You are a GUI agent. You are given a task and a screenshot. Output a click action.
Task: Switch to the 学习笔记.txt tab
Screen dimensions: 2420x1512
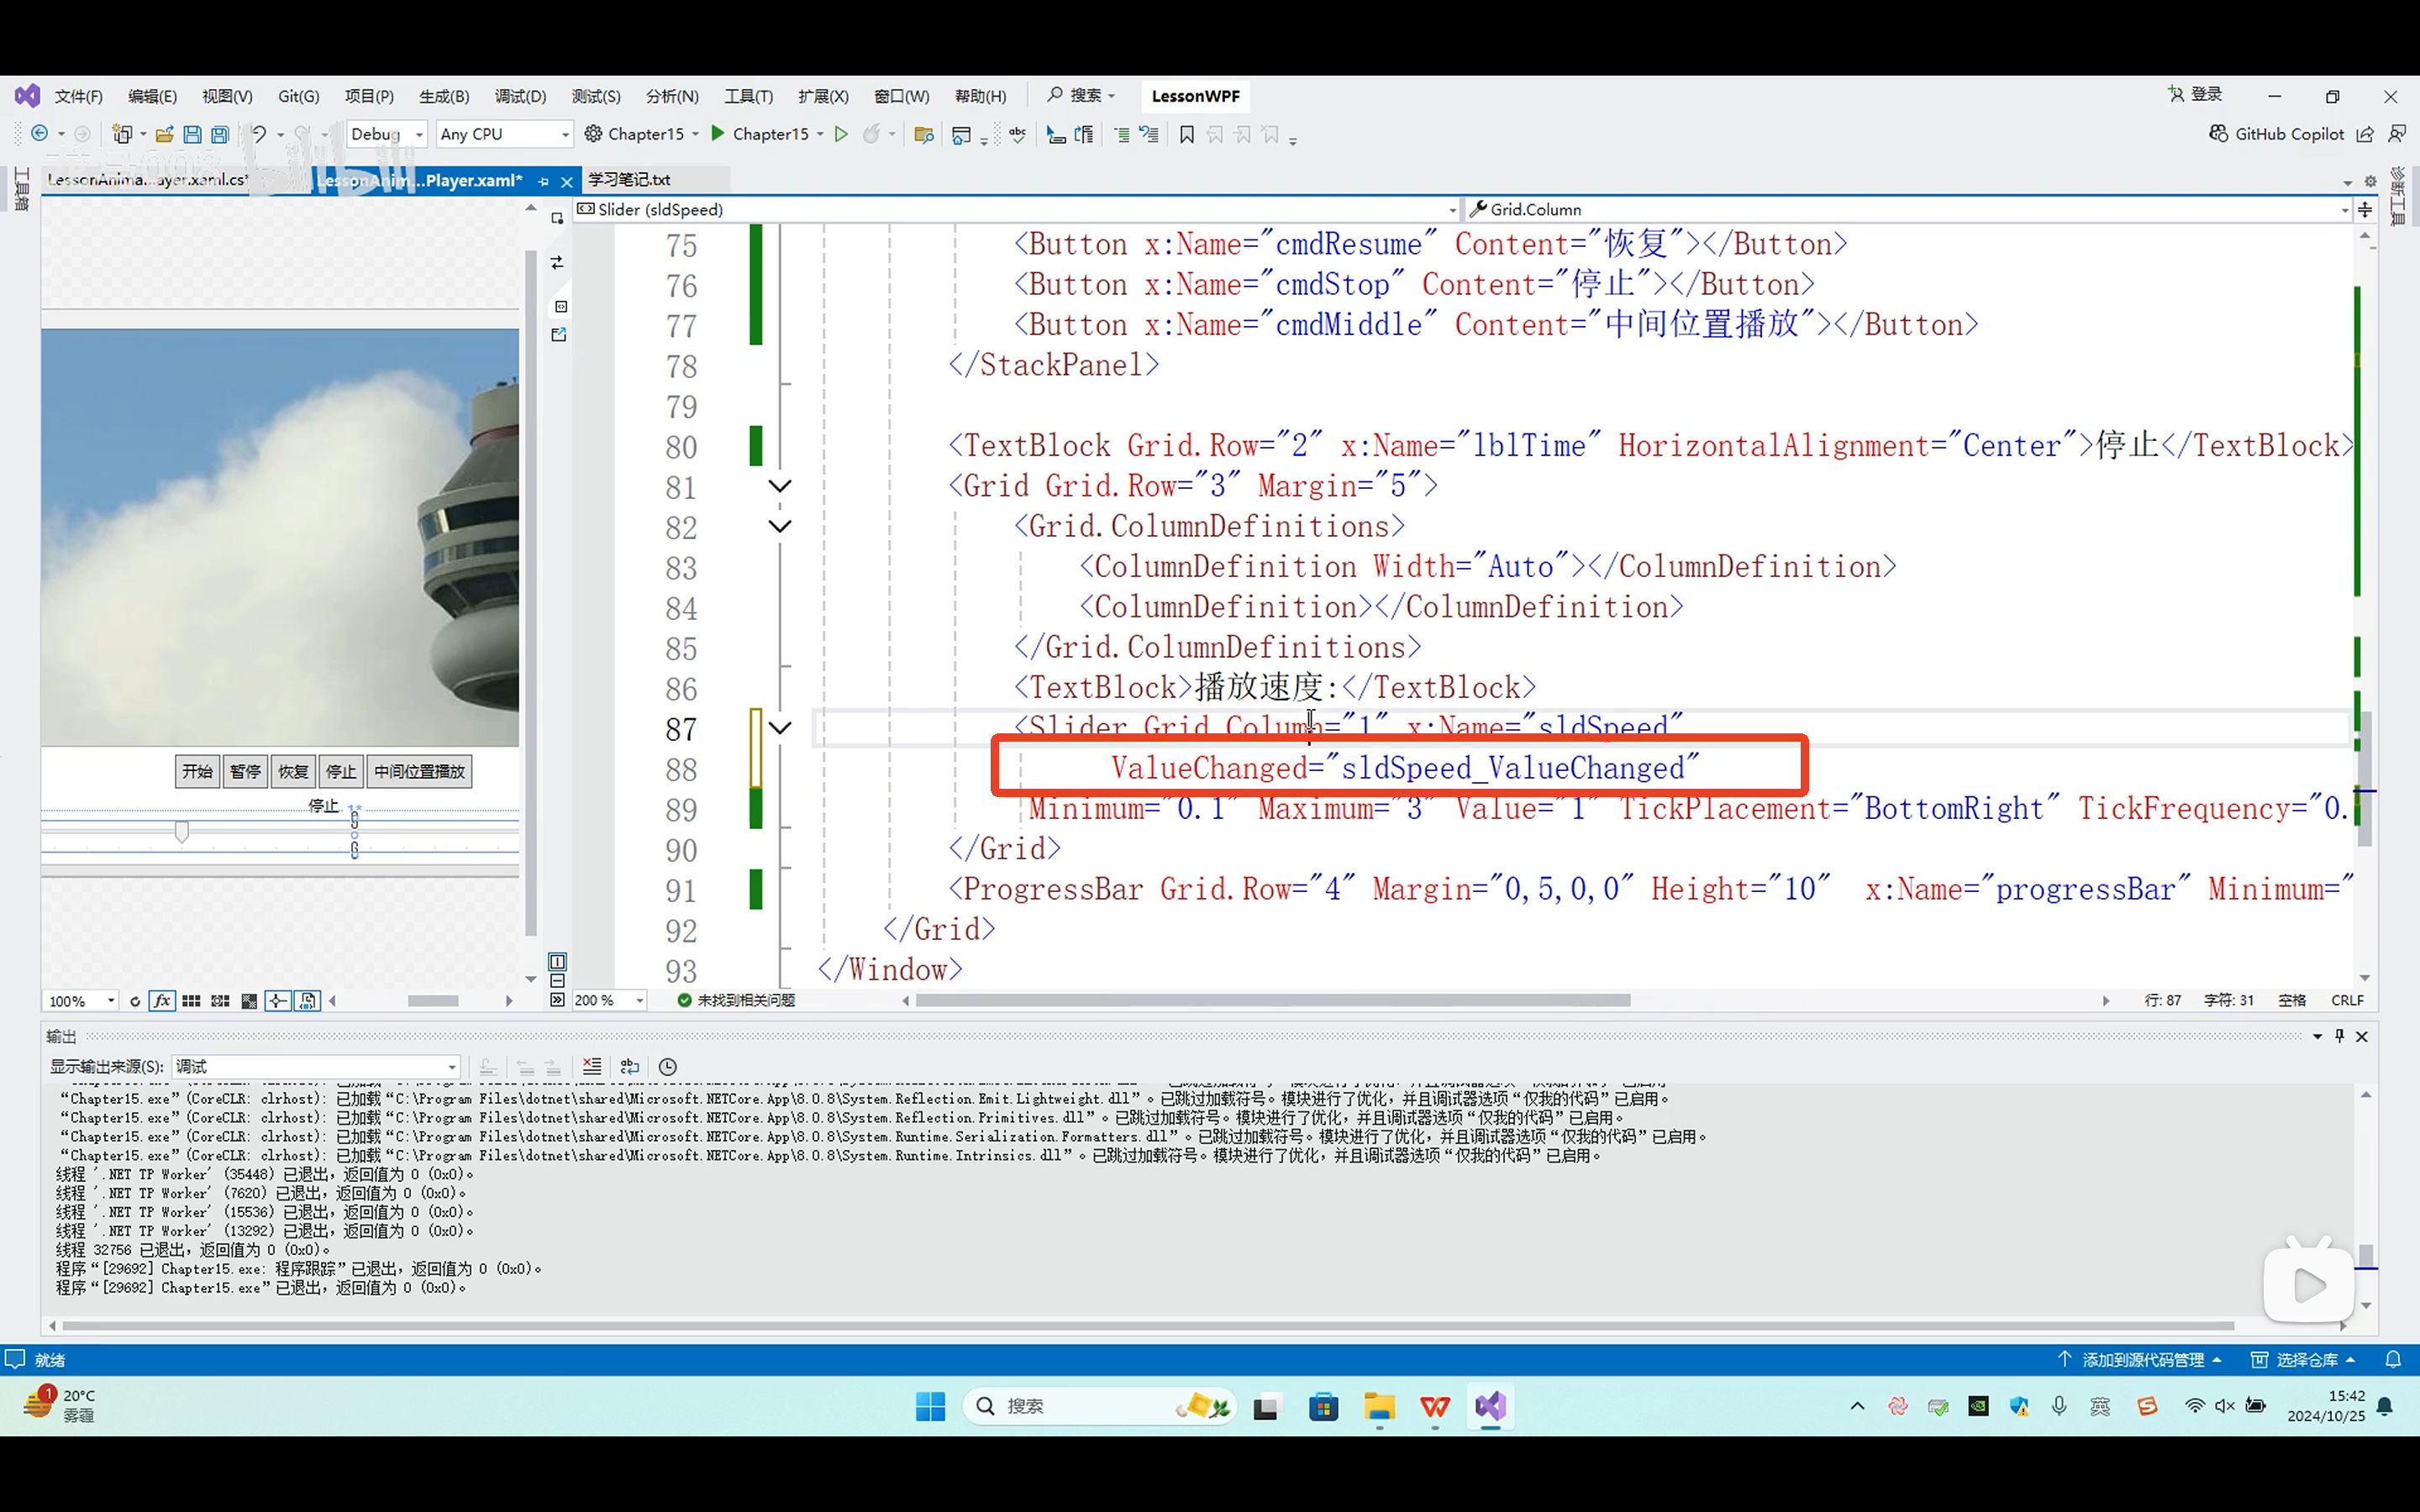pos(630,180)
